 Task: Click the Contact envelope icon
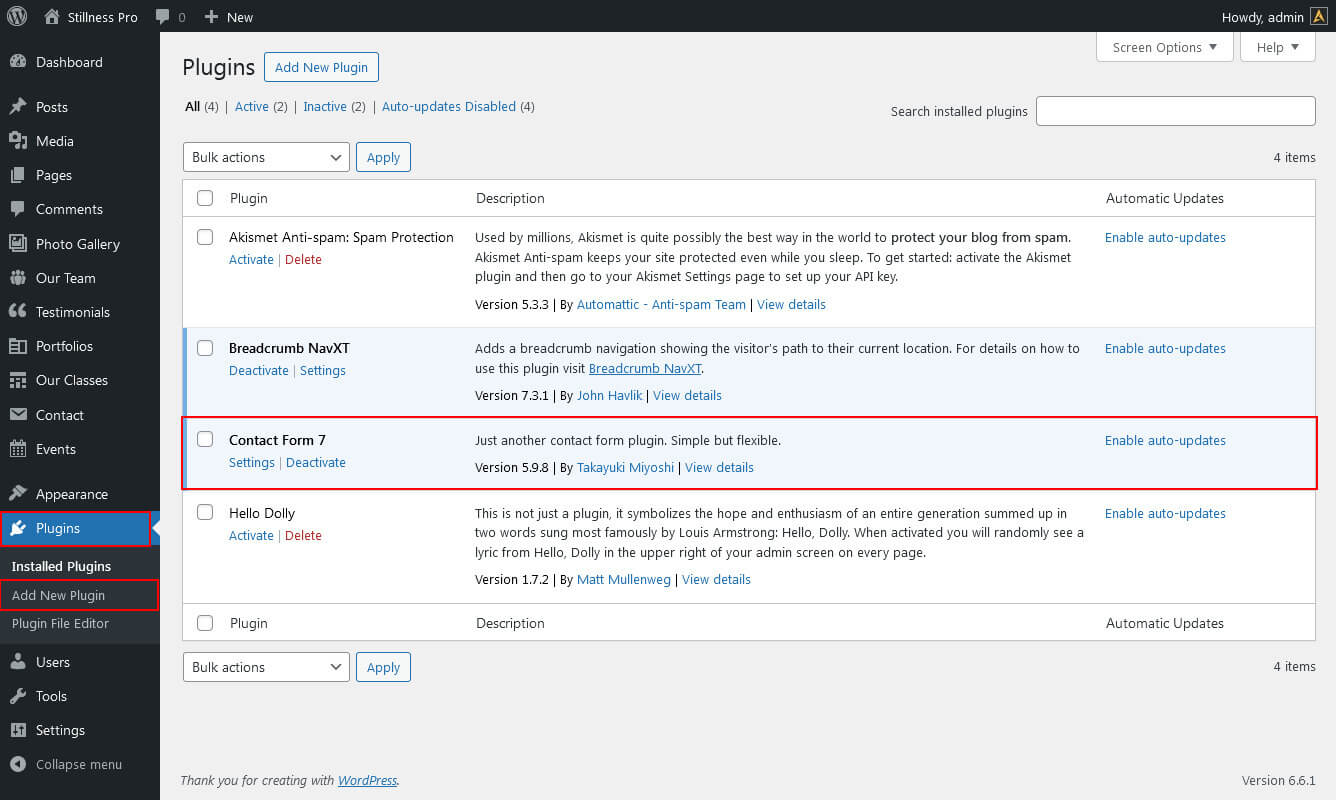(x=18, y=415)
